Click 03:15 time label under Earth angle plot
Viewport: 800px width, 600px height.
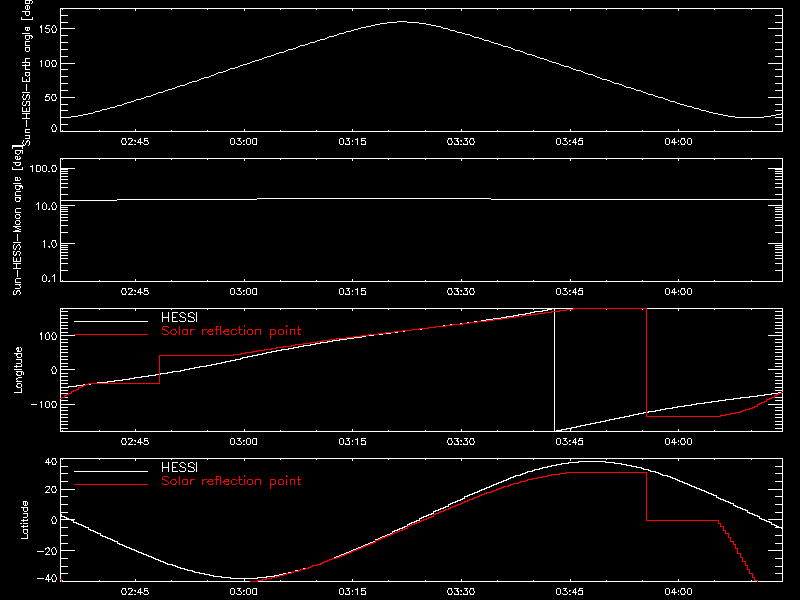(x=352, y=142)
